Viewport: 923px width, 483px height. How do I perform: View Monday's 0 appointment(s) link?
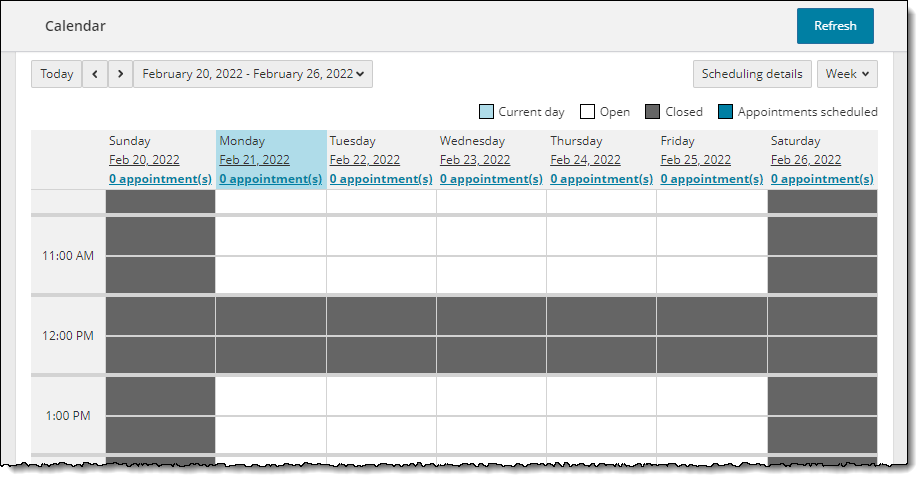271,179
